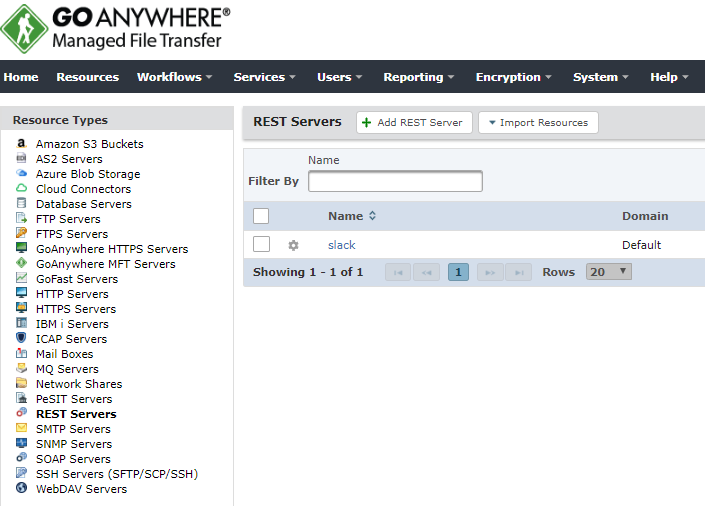The image size is (705, 506).
Task: Click the SMTP Servers envelope icon
Action: (x=21, y=428)
